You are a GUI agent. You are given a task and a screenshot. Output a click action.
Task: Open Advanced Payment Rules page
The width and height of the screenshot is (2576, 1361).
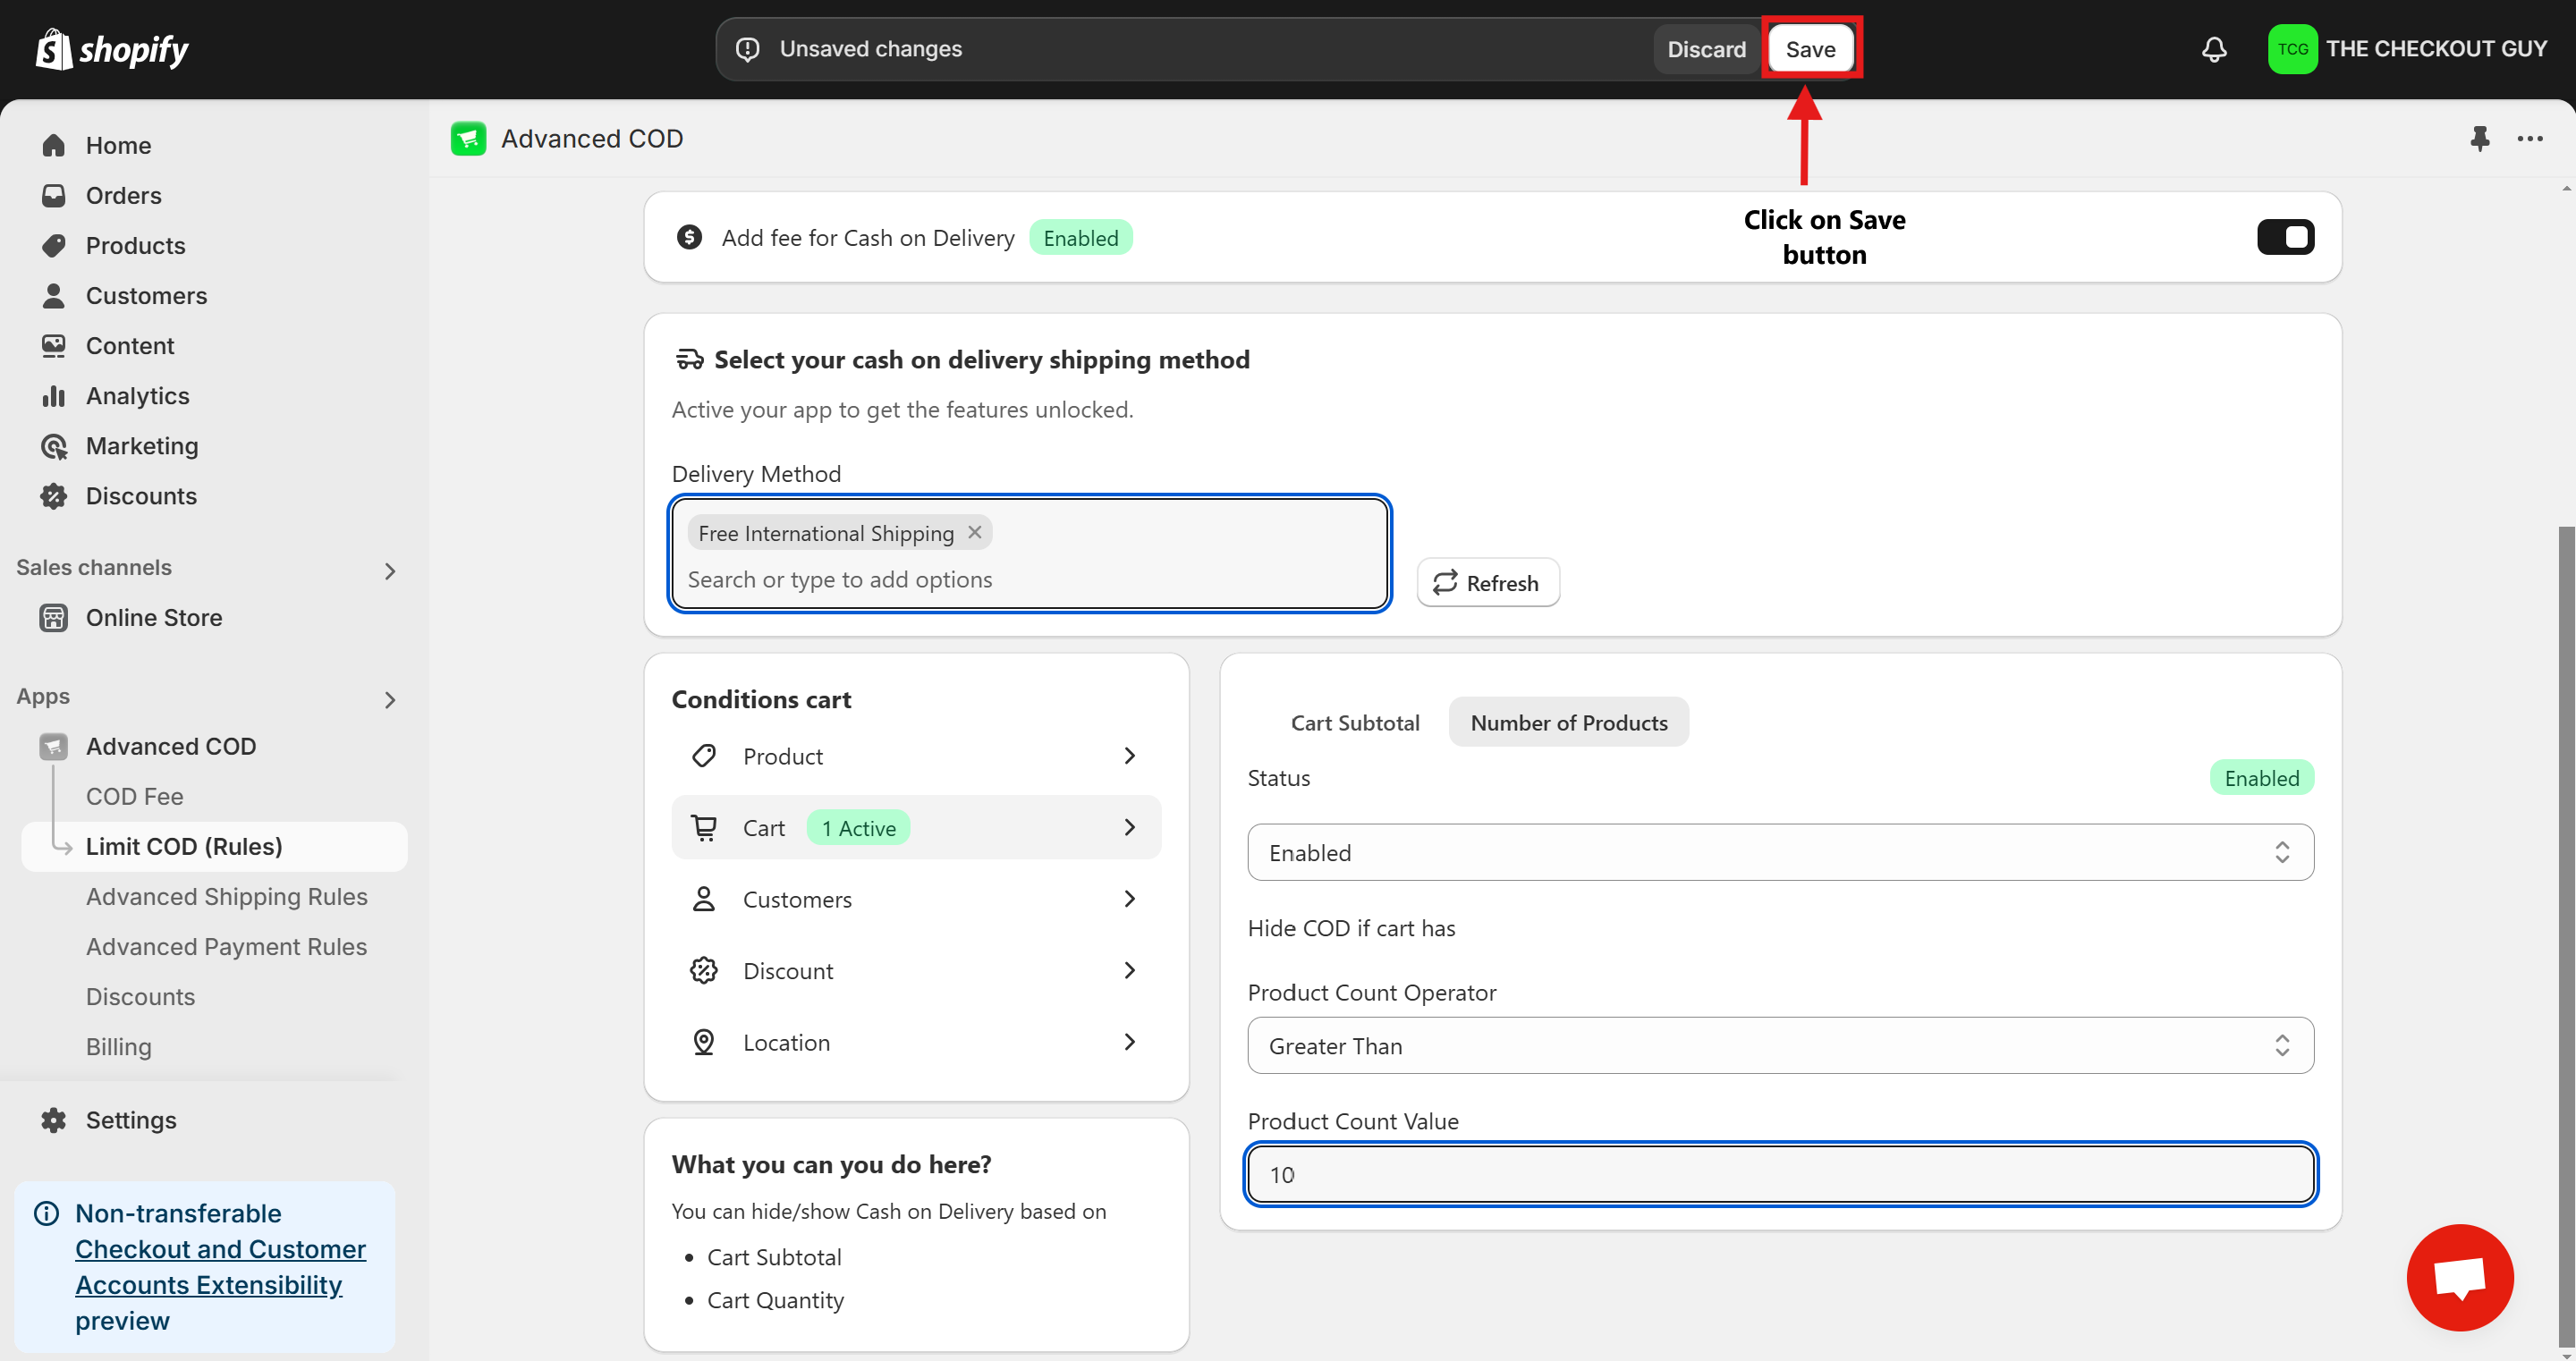click(227, 946)
